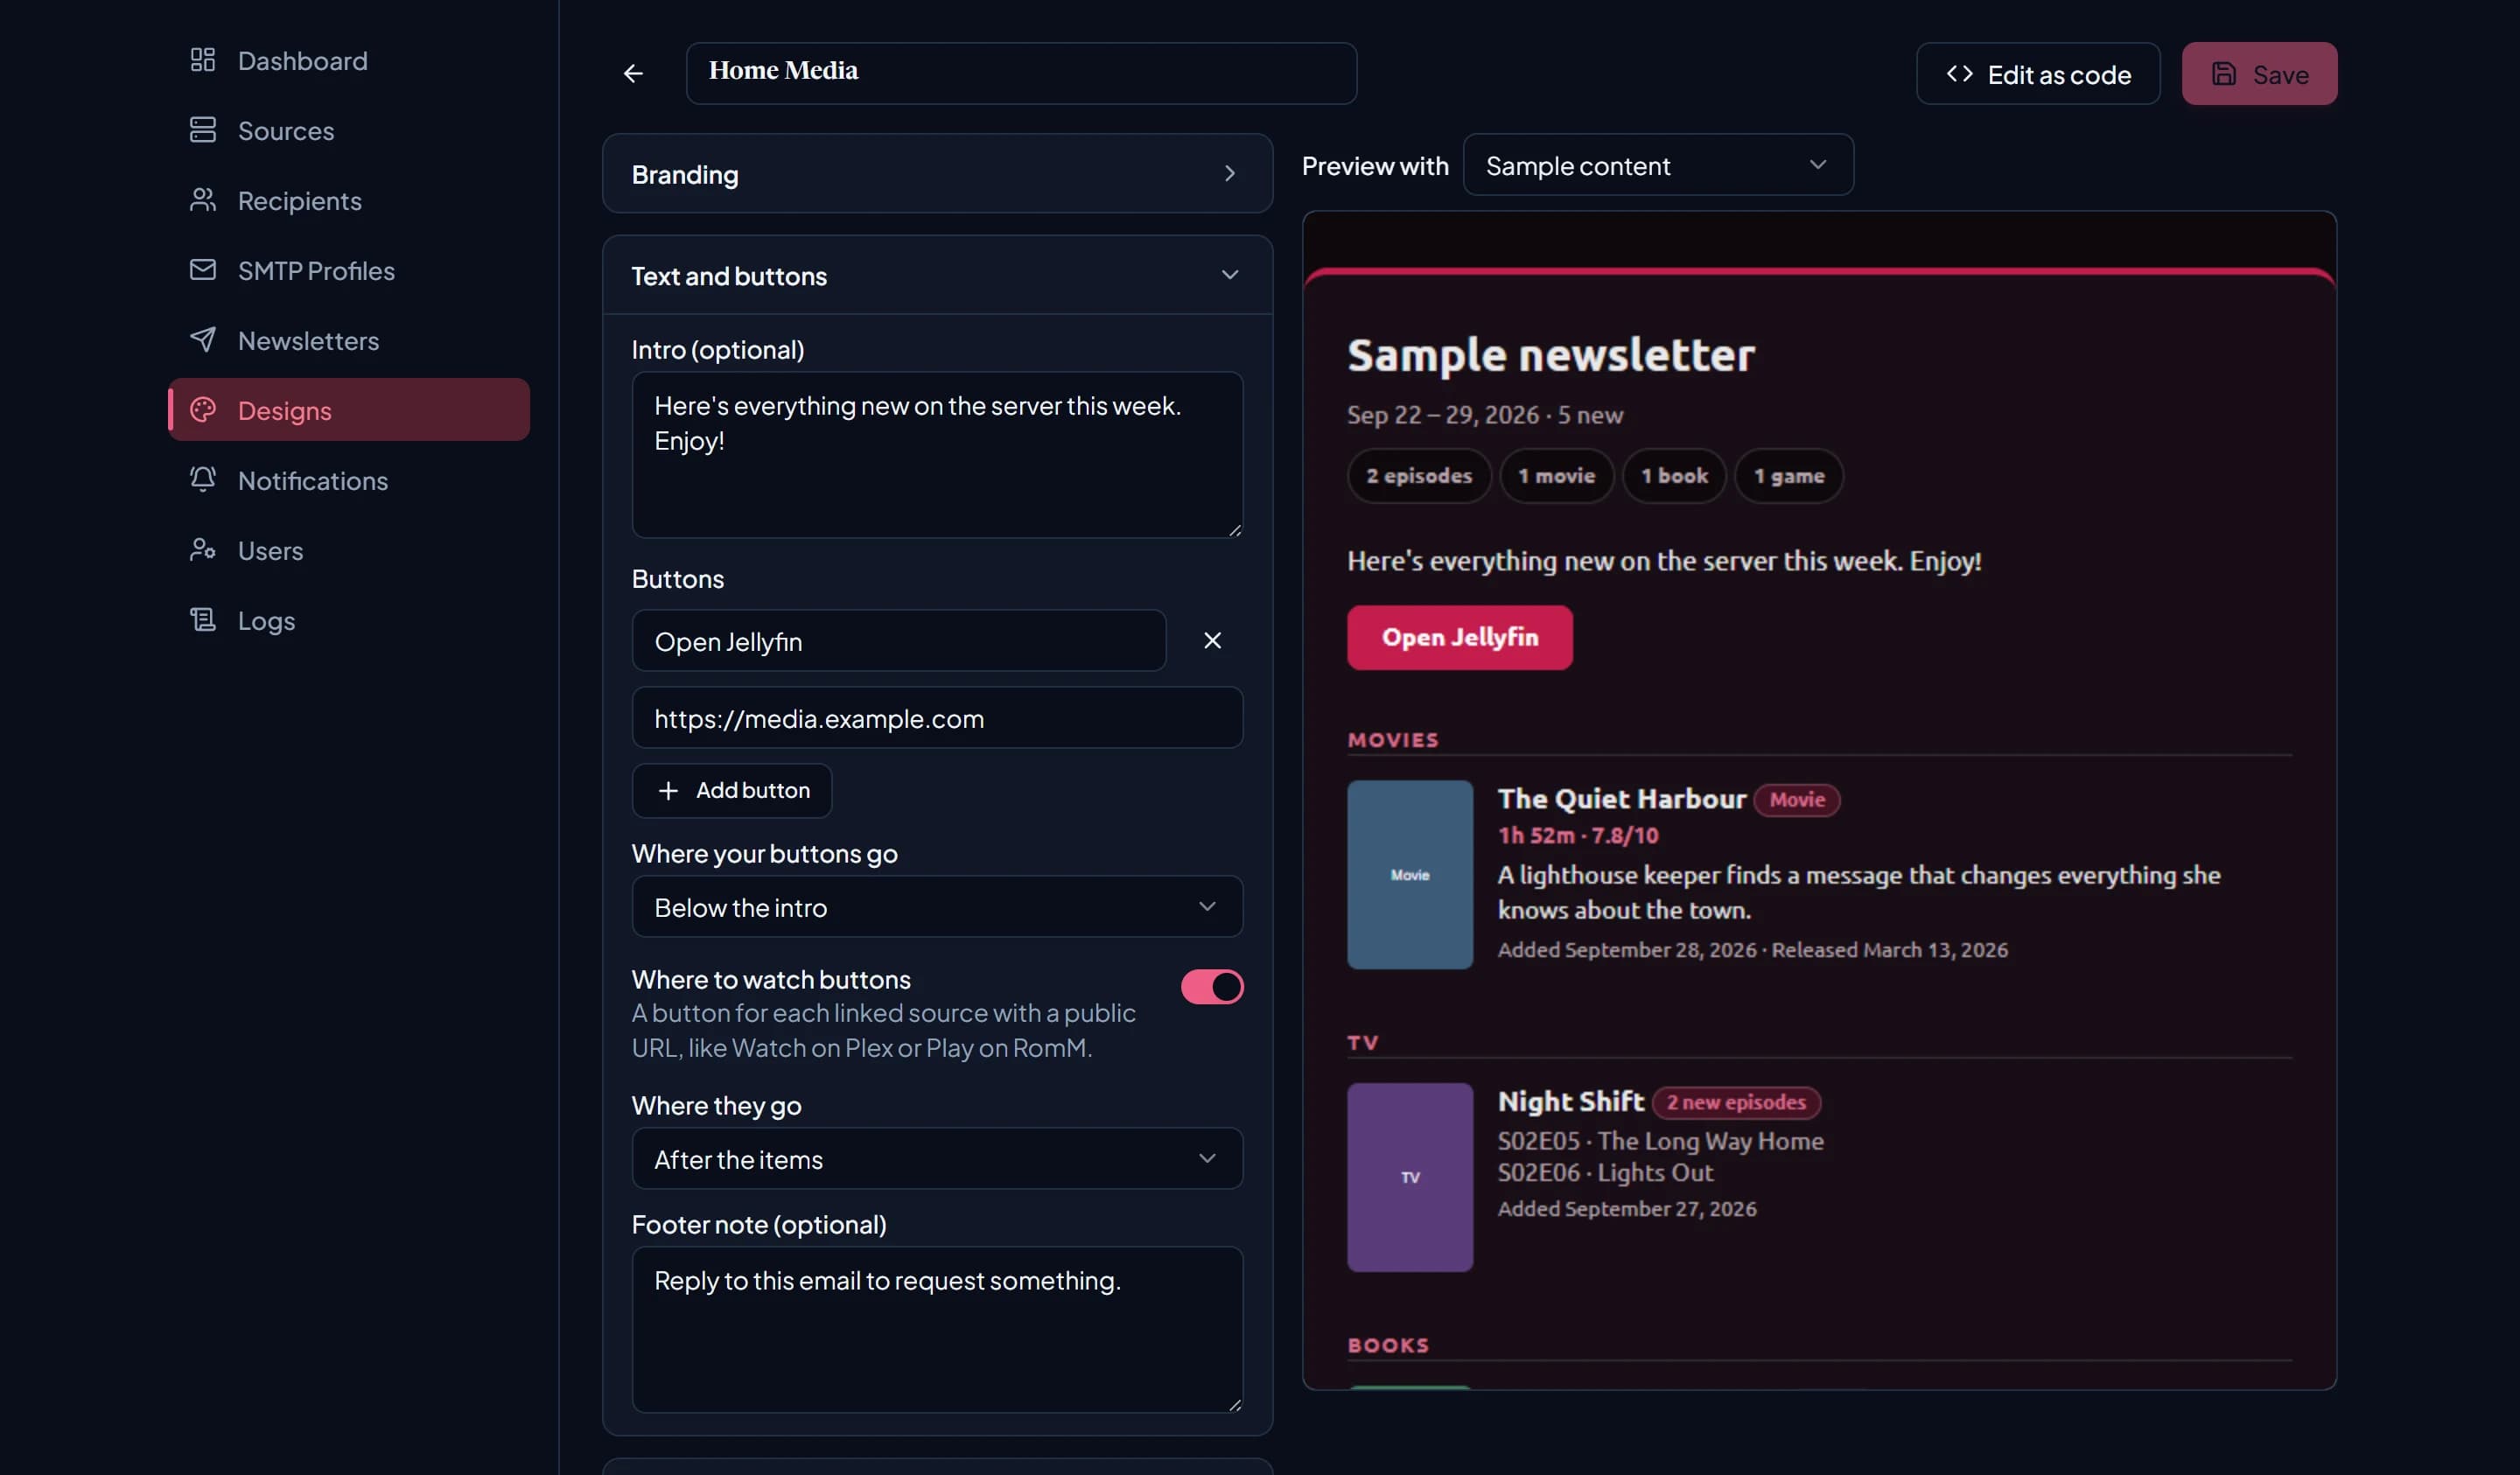
Task: Click the Recipients people icon
Action: click(203, 200)
